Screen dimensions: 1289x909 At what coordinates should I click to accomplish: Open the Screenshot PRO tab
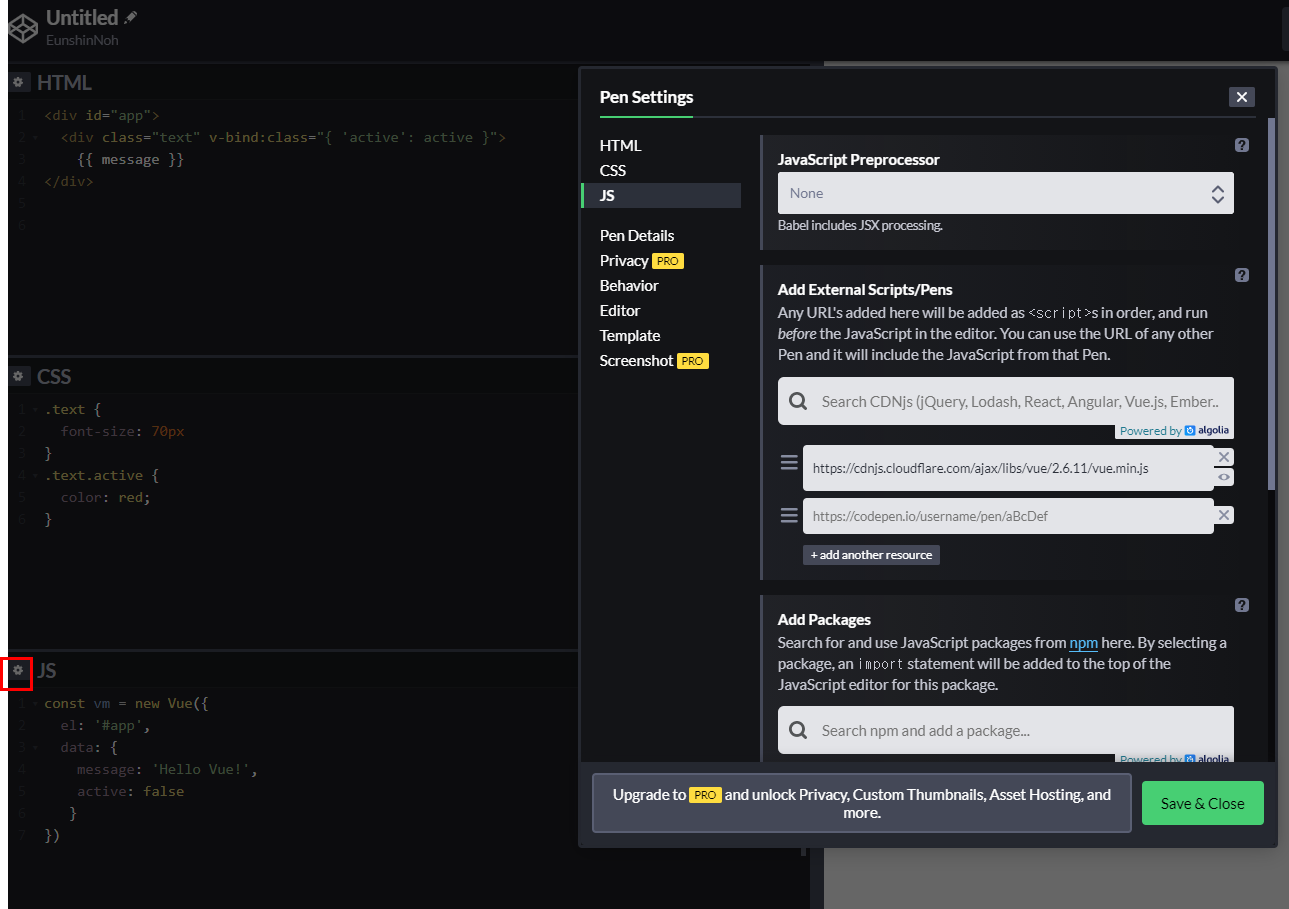[x=654, y=360]
